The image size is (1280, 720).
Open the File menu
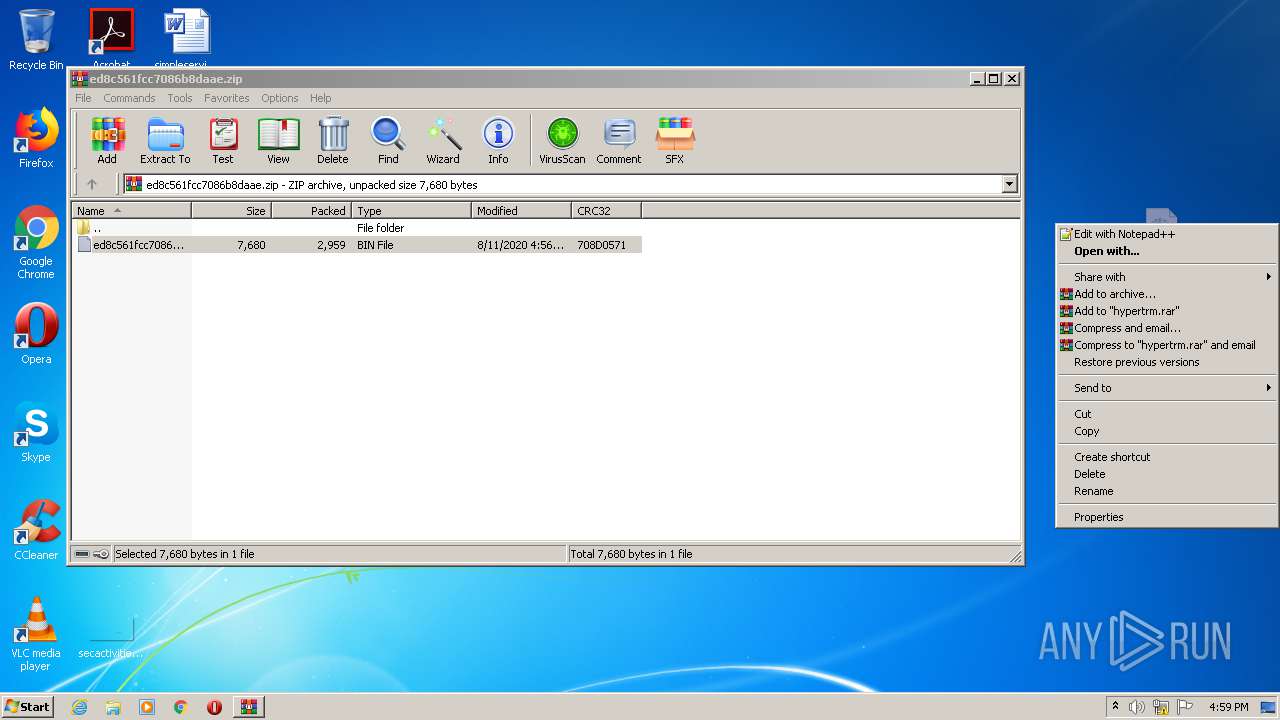83,98
